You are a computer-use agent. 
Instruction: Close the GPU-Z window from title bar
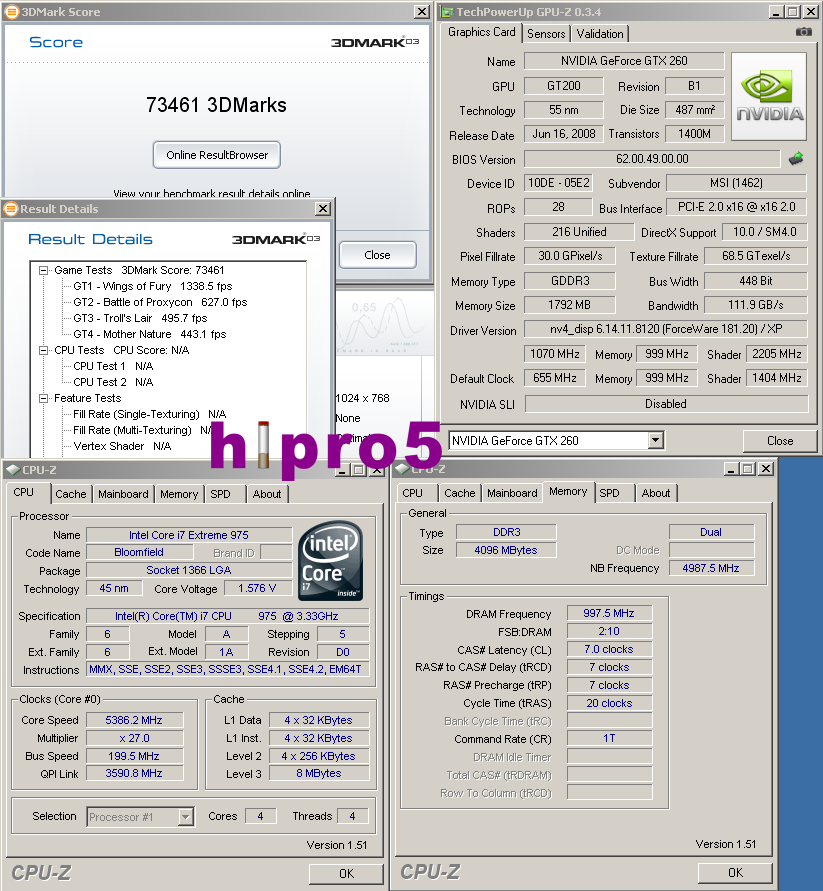811,11
